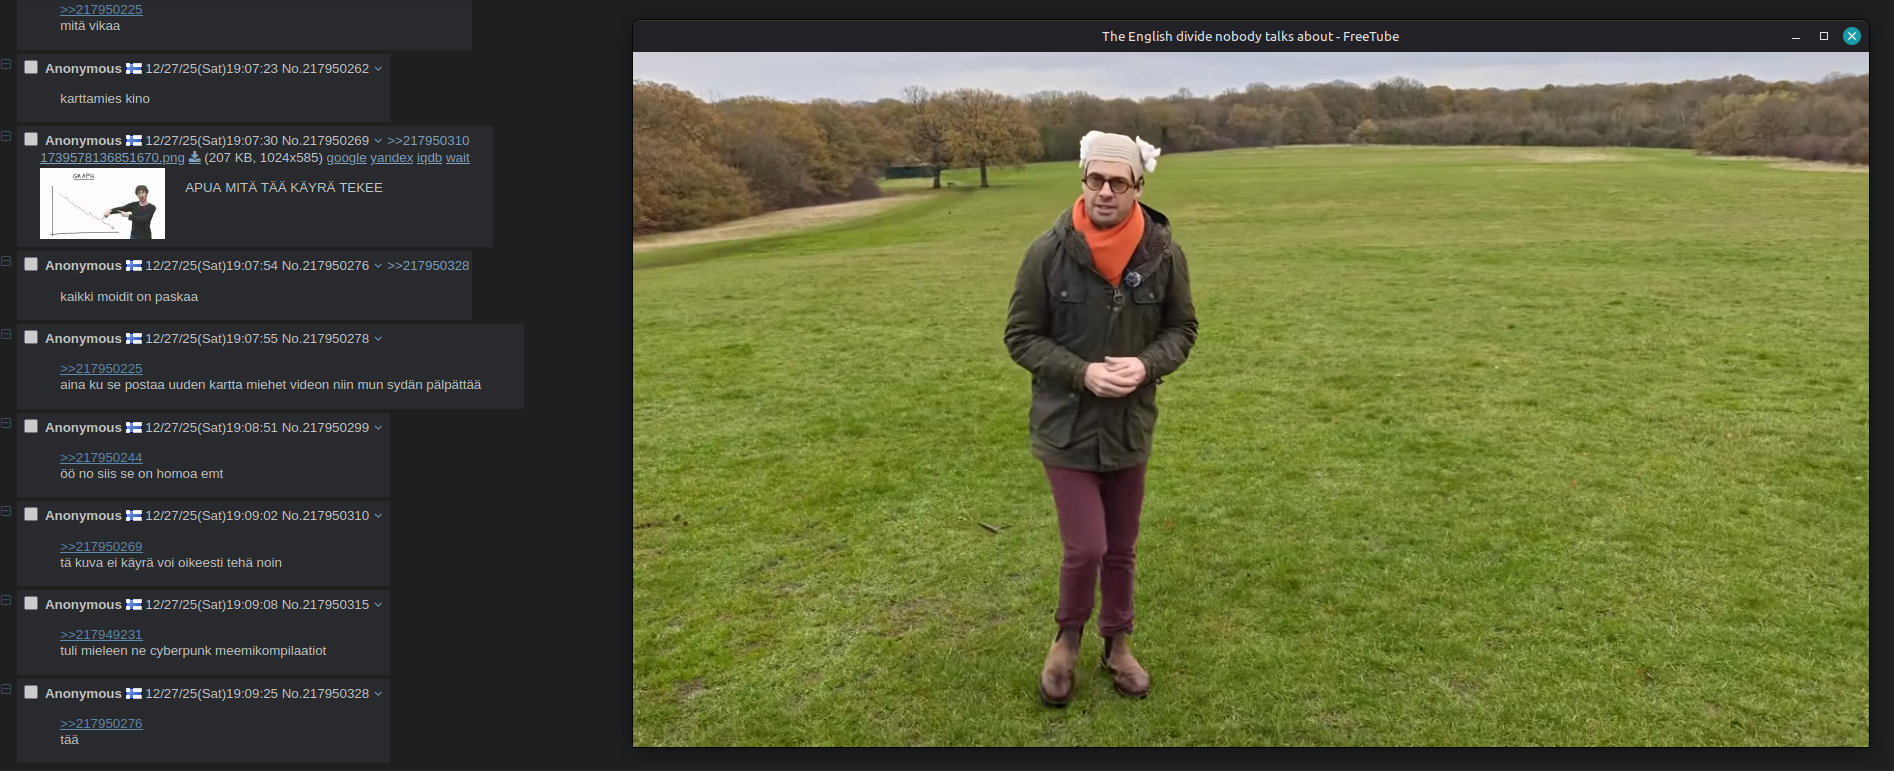Open the post menu arrow for No.217950262
Viewport: 1894px width, 771px height.
click(x=378, y=69)
